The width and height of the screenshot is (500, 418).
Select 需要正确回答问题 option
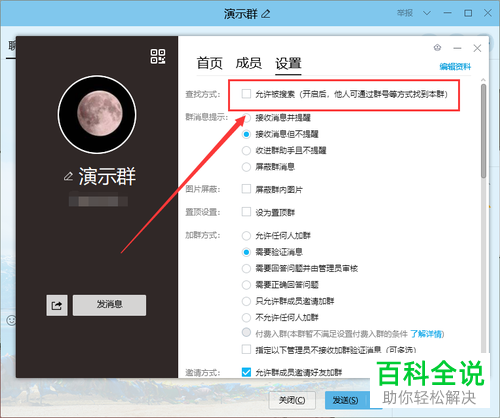pyautogui.click(x=246, y=285)
